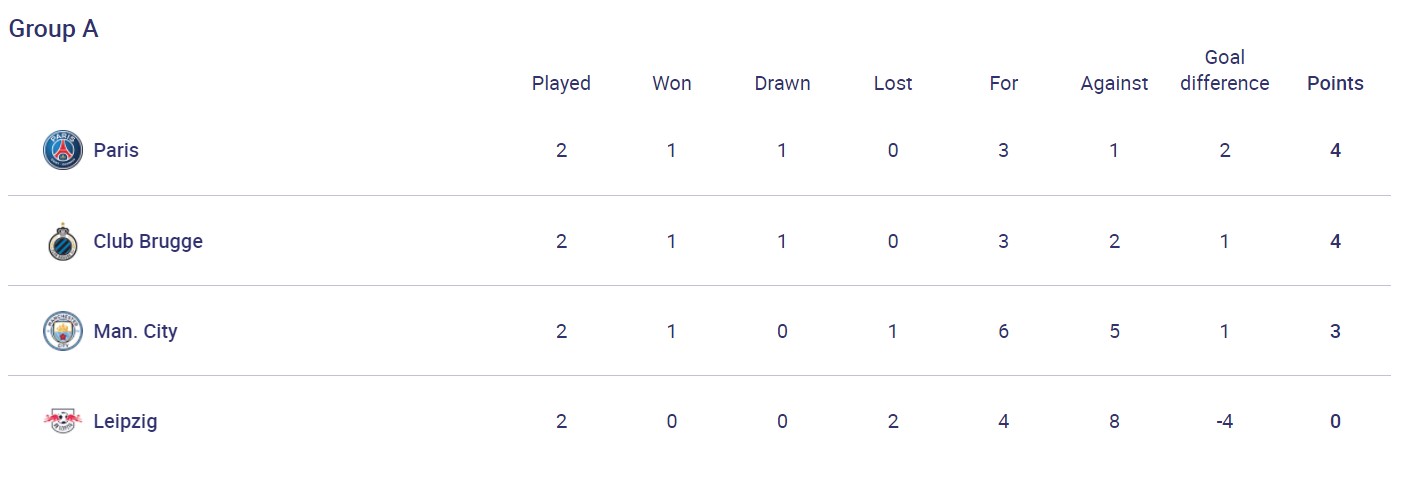
Task: Open the Leipzig team link
Action: click(x=125, y=422)
